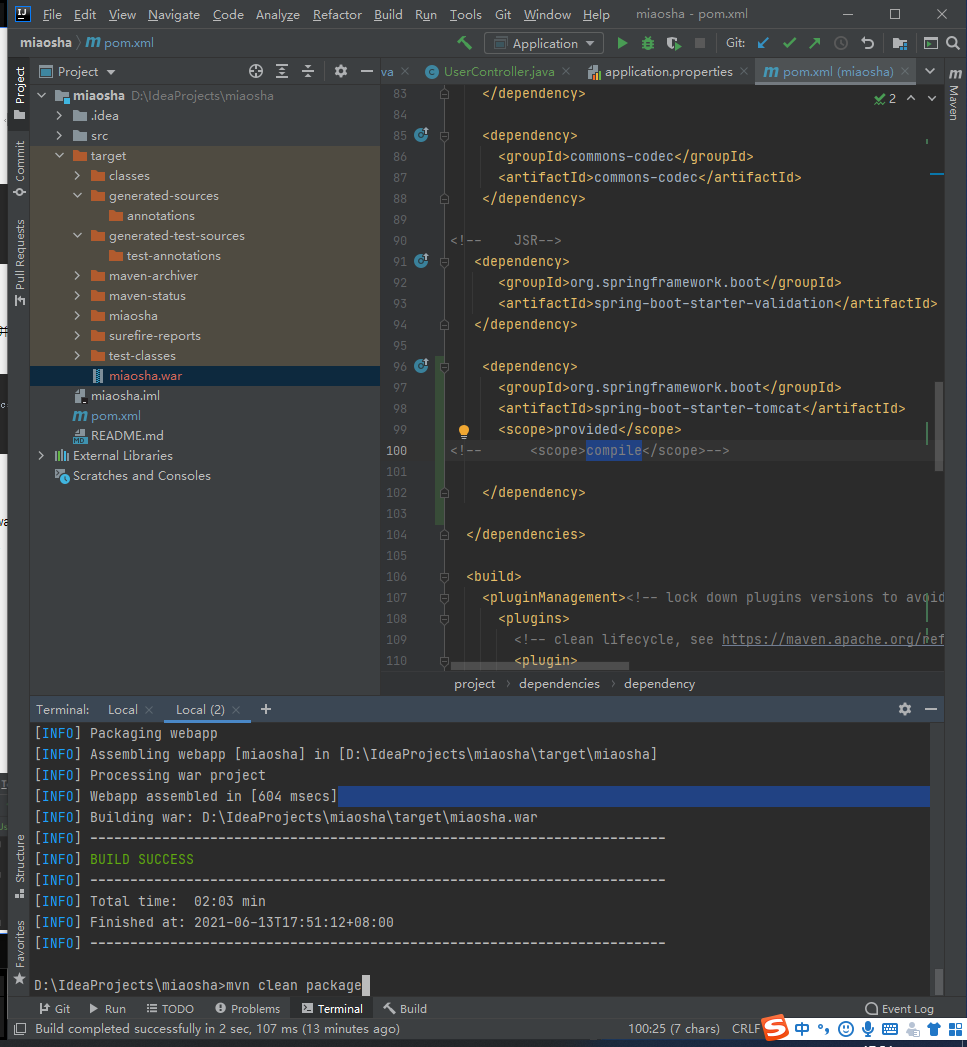Switch to the application.properties tab
The image size is (967, 1047).
click(x=668, y=72)
